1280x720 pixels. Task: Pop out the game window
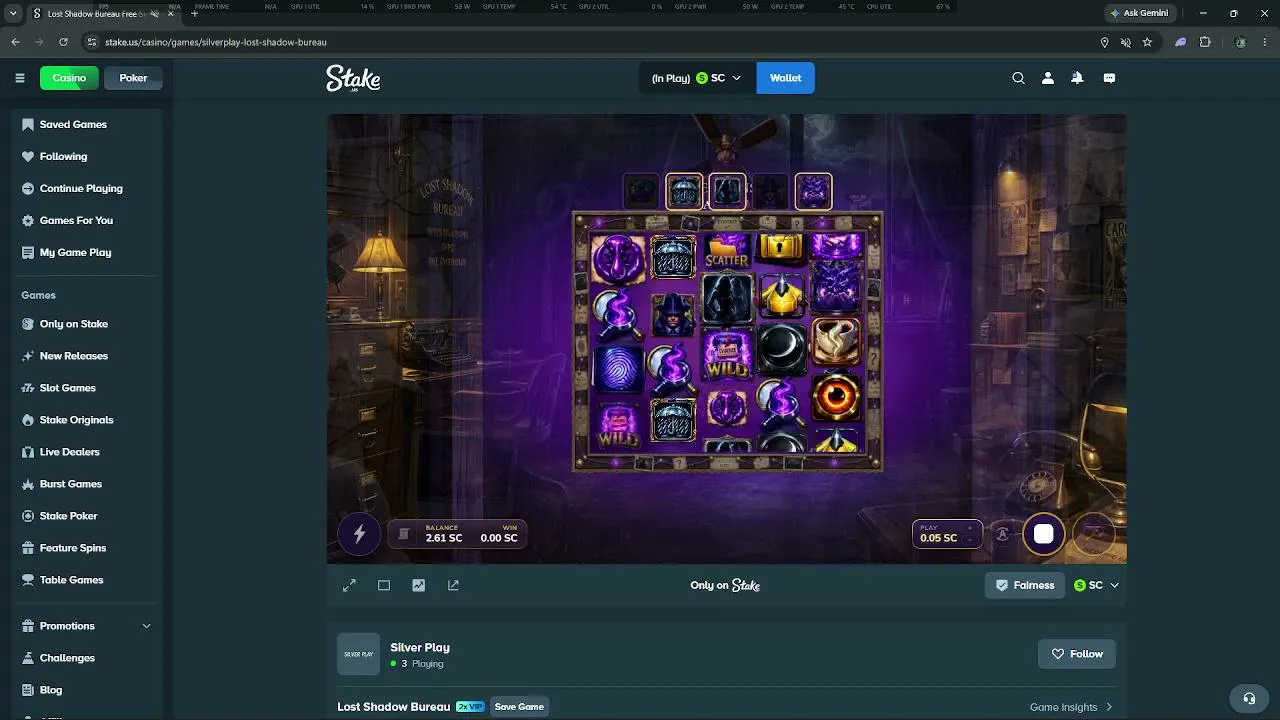point(453,585)
